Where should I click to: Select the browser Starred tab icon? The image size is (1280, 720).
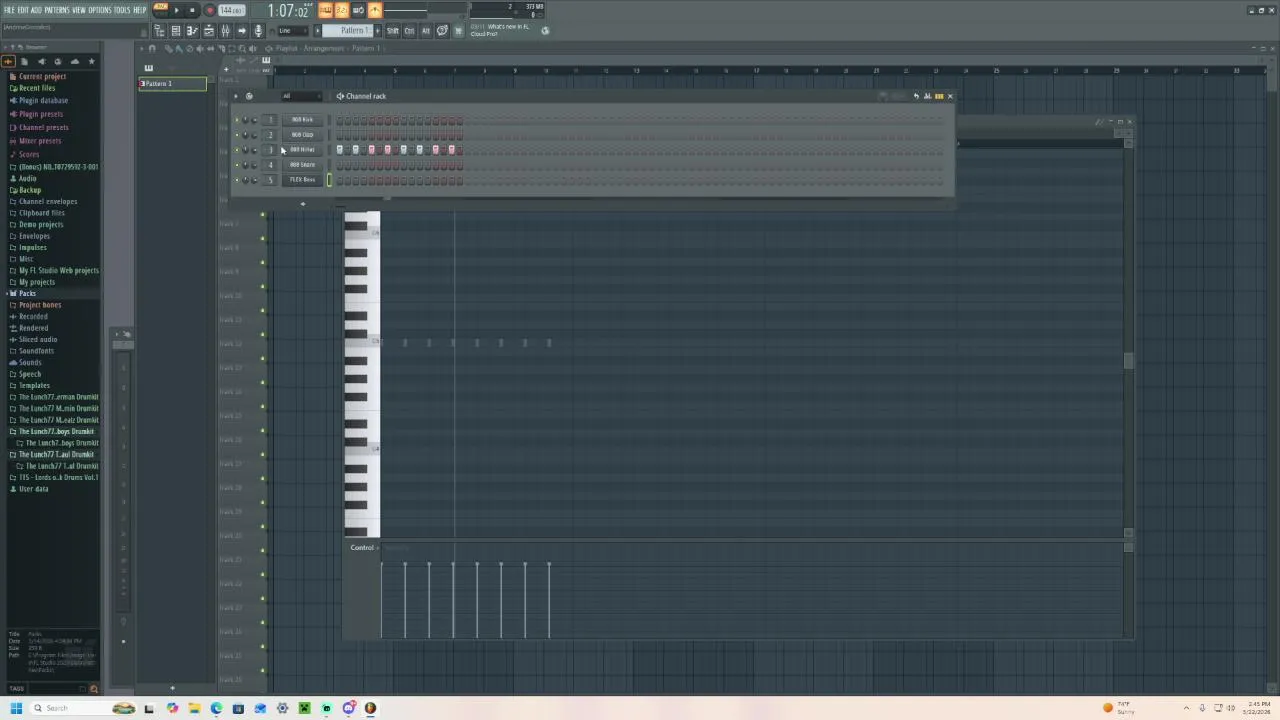(91, 61)
